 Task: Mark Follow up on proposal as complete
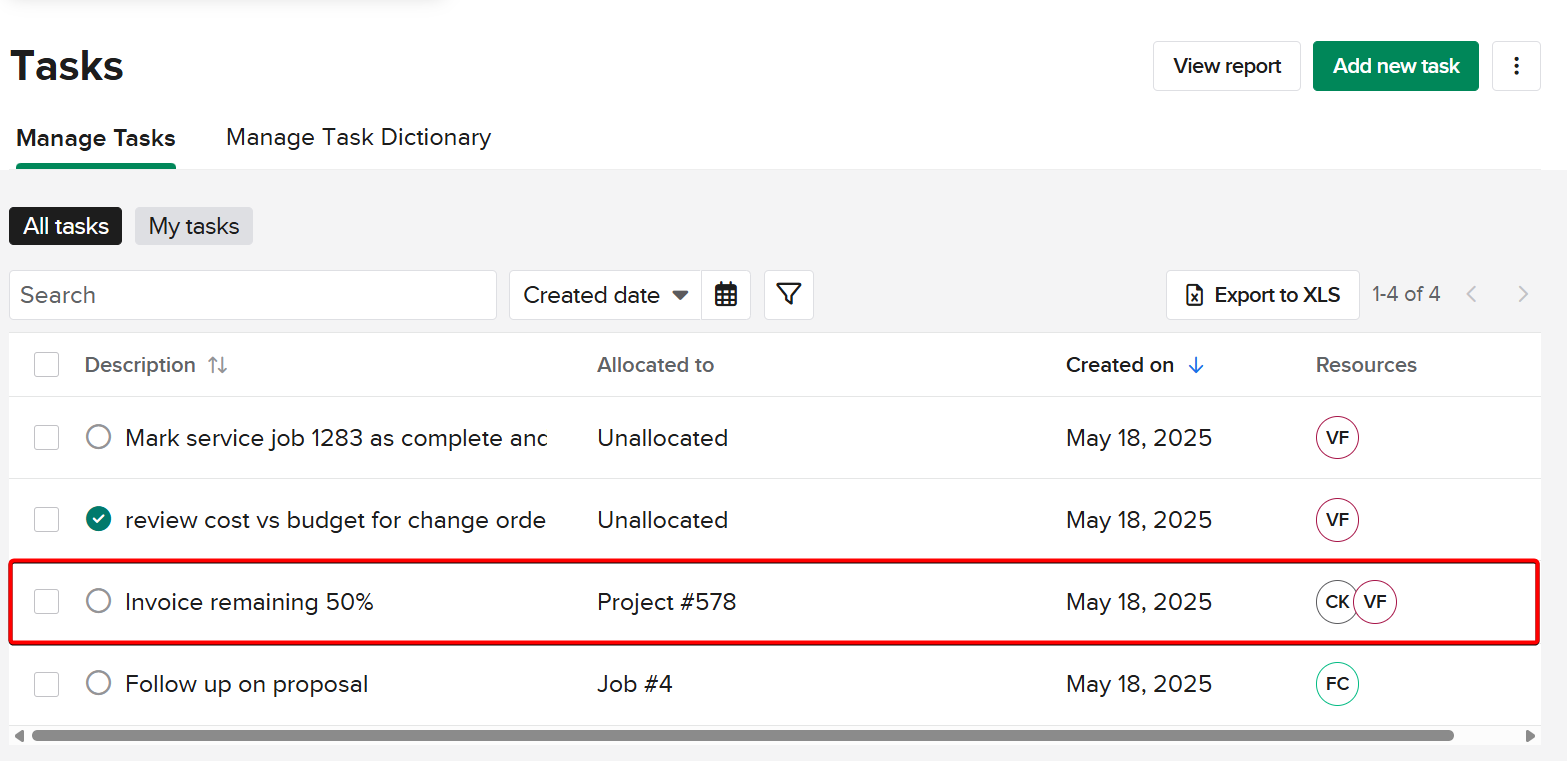click(98, 684)
